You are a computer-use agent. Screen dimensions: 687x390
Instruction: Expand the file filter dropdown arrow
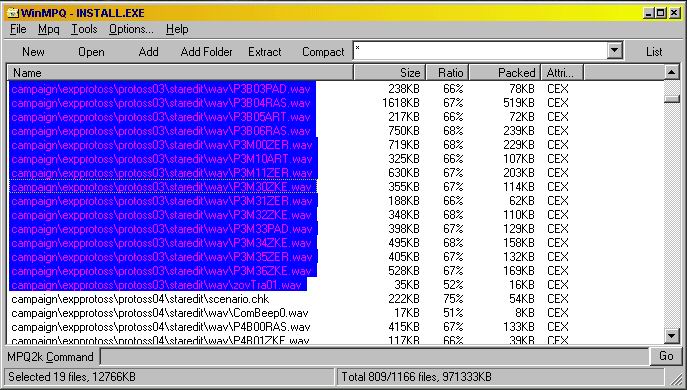(x=614, y=51)
